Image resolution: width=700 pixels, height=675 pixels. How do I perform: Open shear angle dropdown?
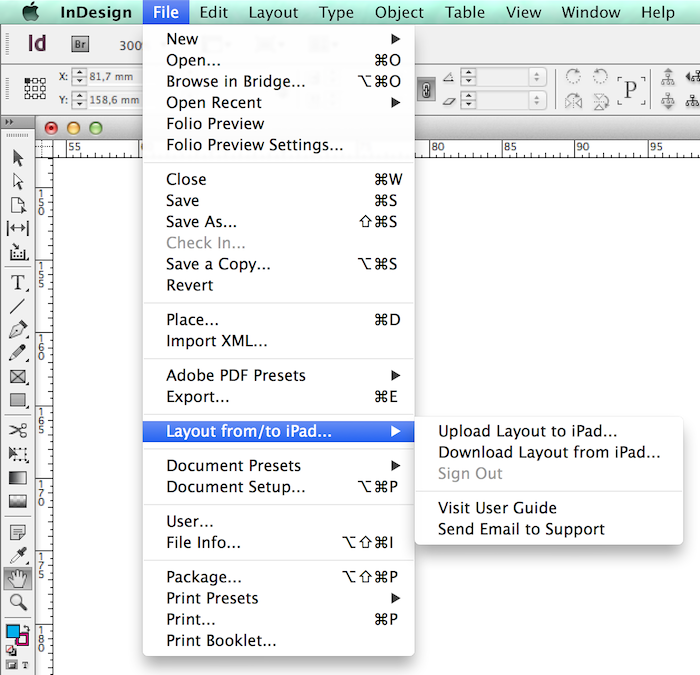click(537, 100)
